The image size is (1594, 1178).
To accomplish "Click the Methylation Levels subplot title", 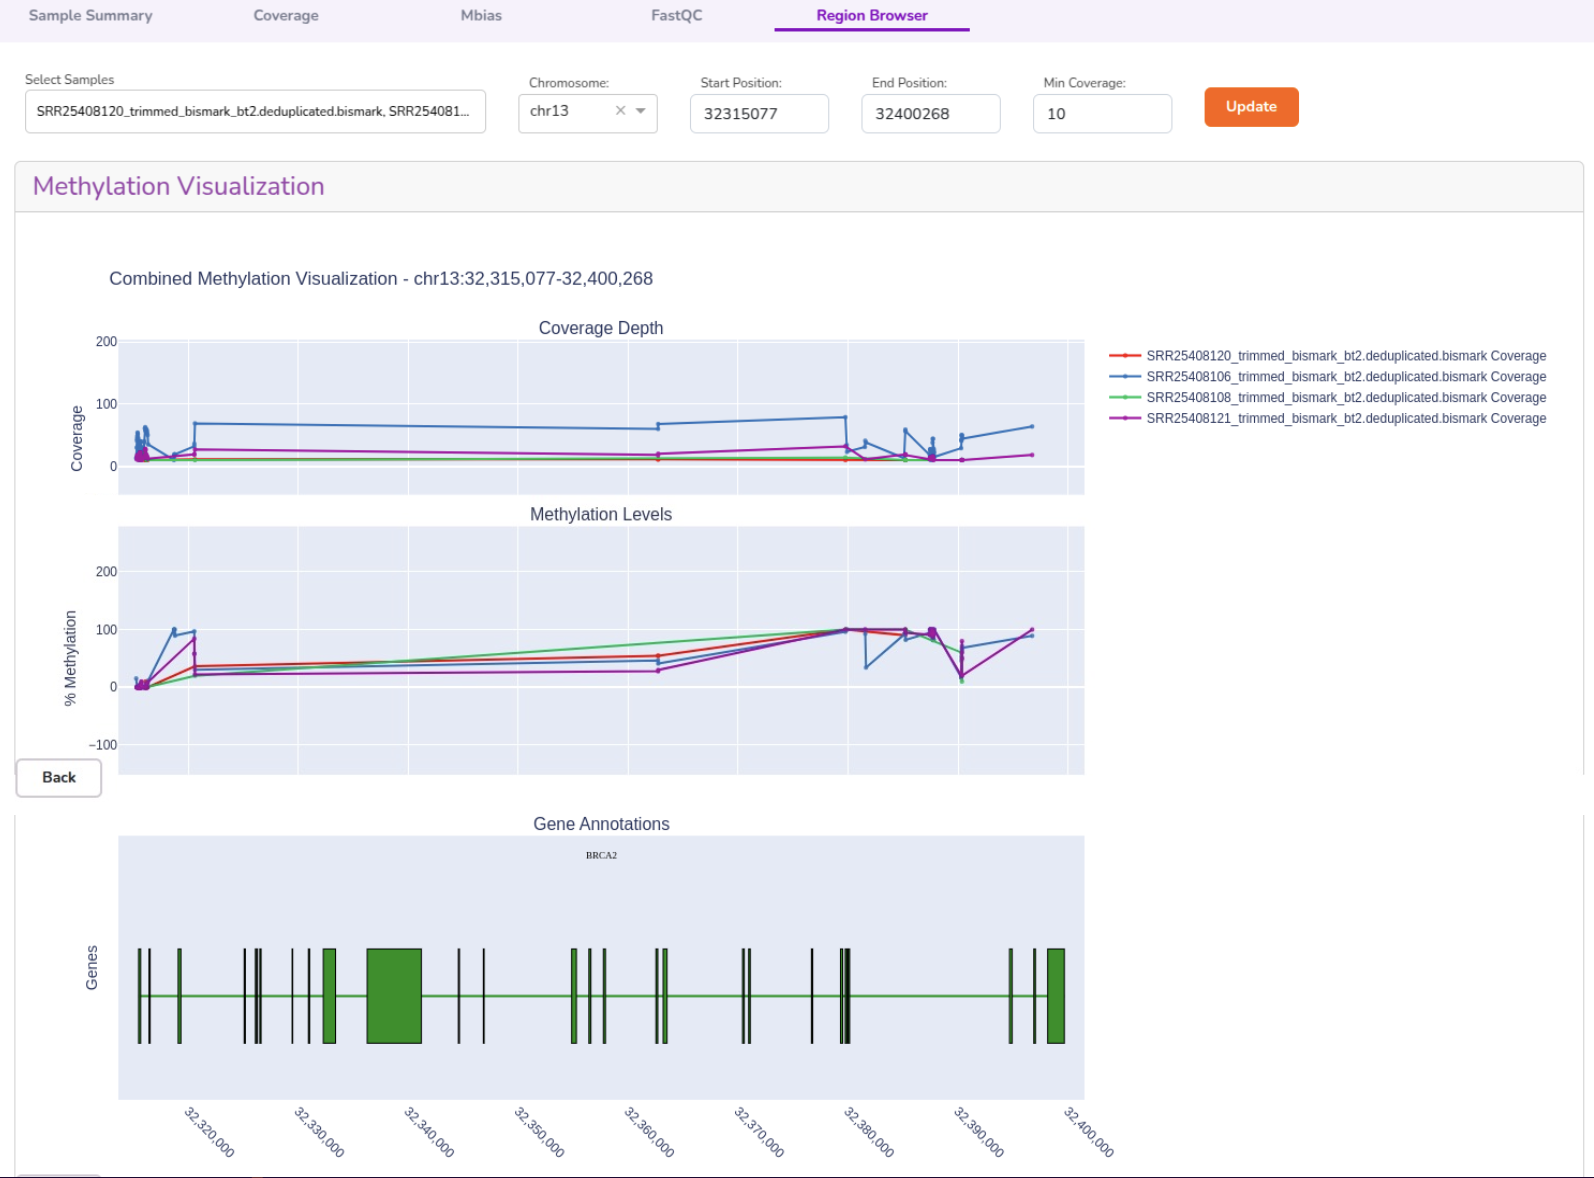I will [x=601, y=514].
